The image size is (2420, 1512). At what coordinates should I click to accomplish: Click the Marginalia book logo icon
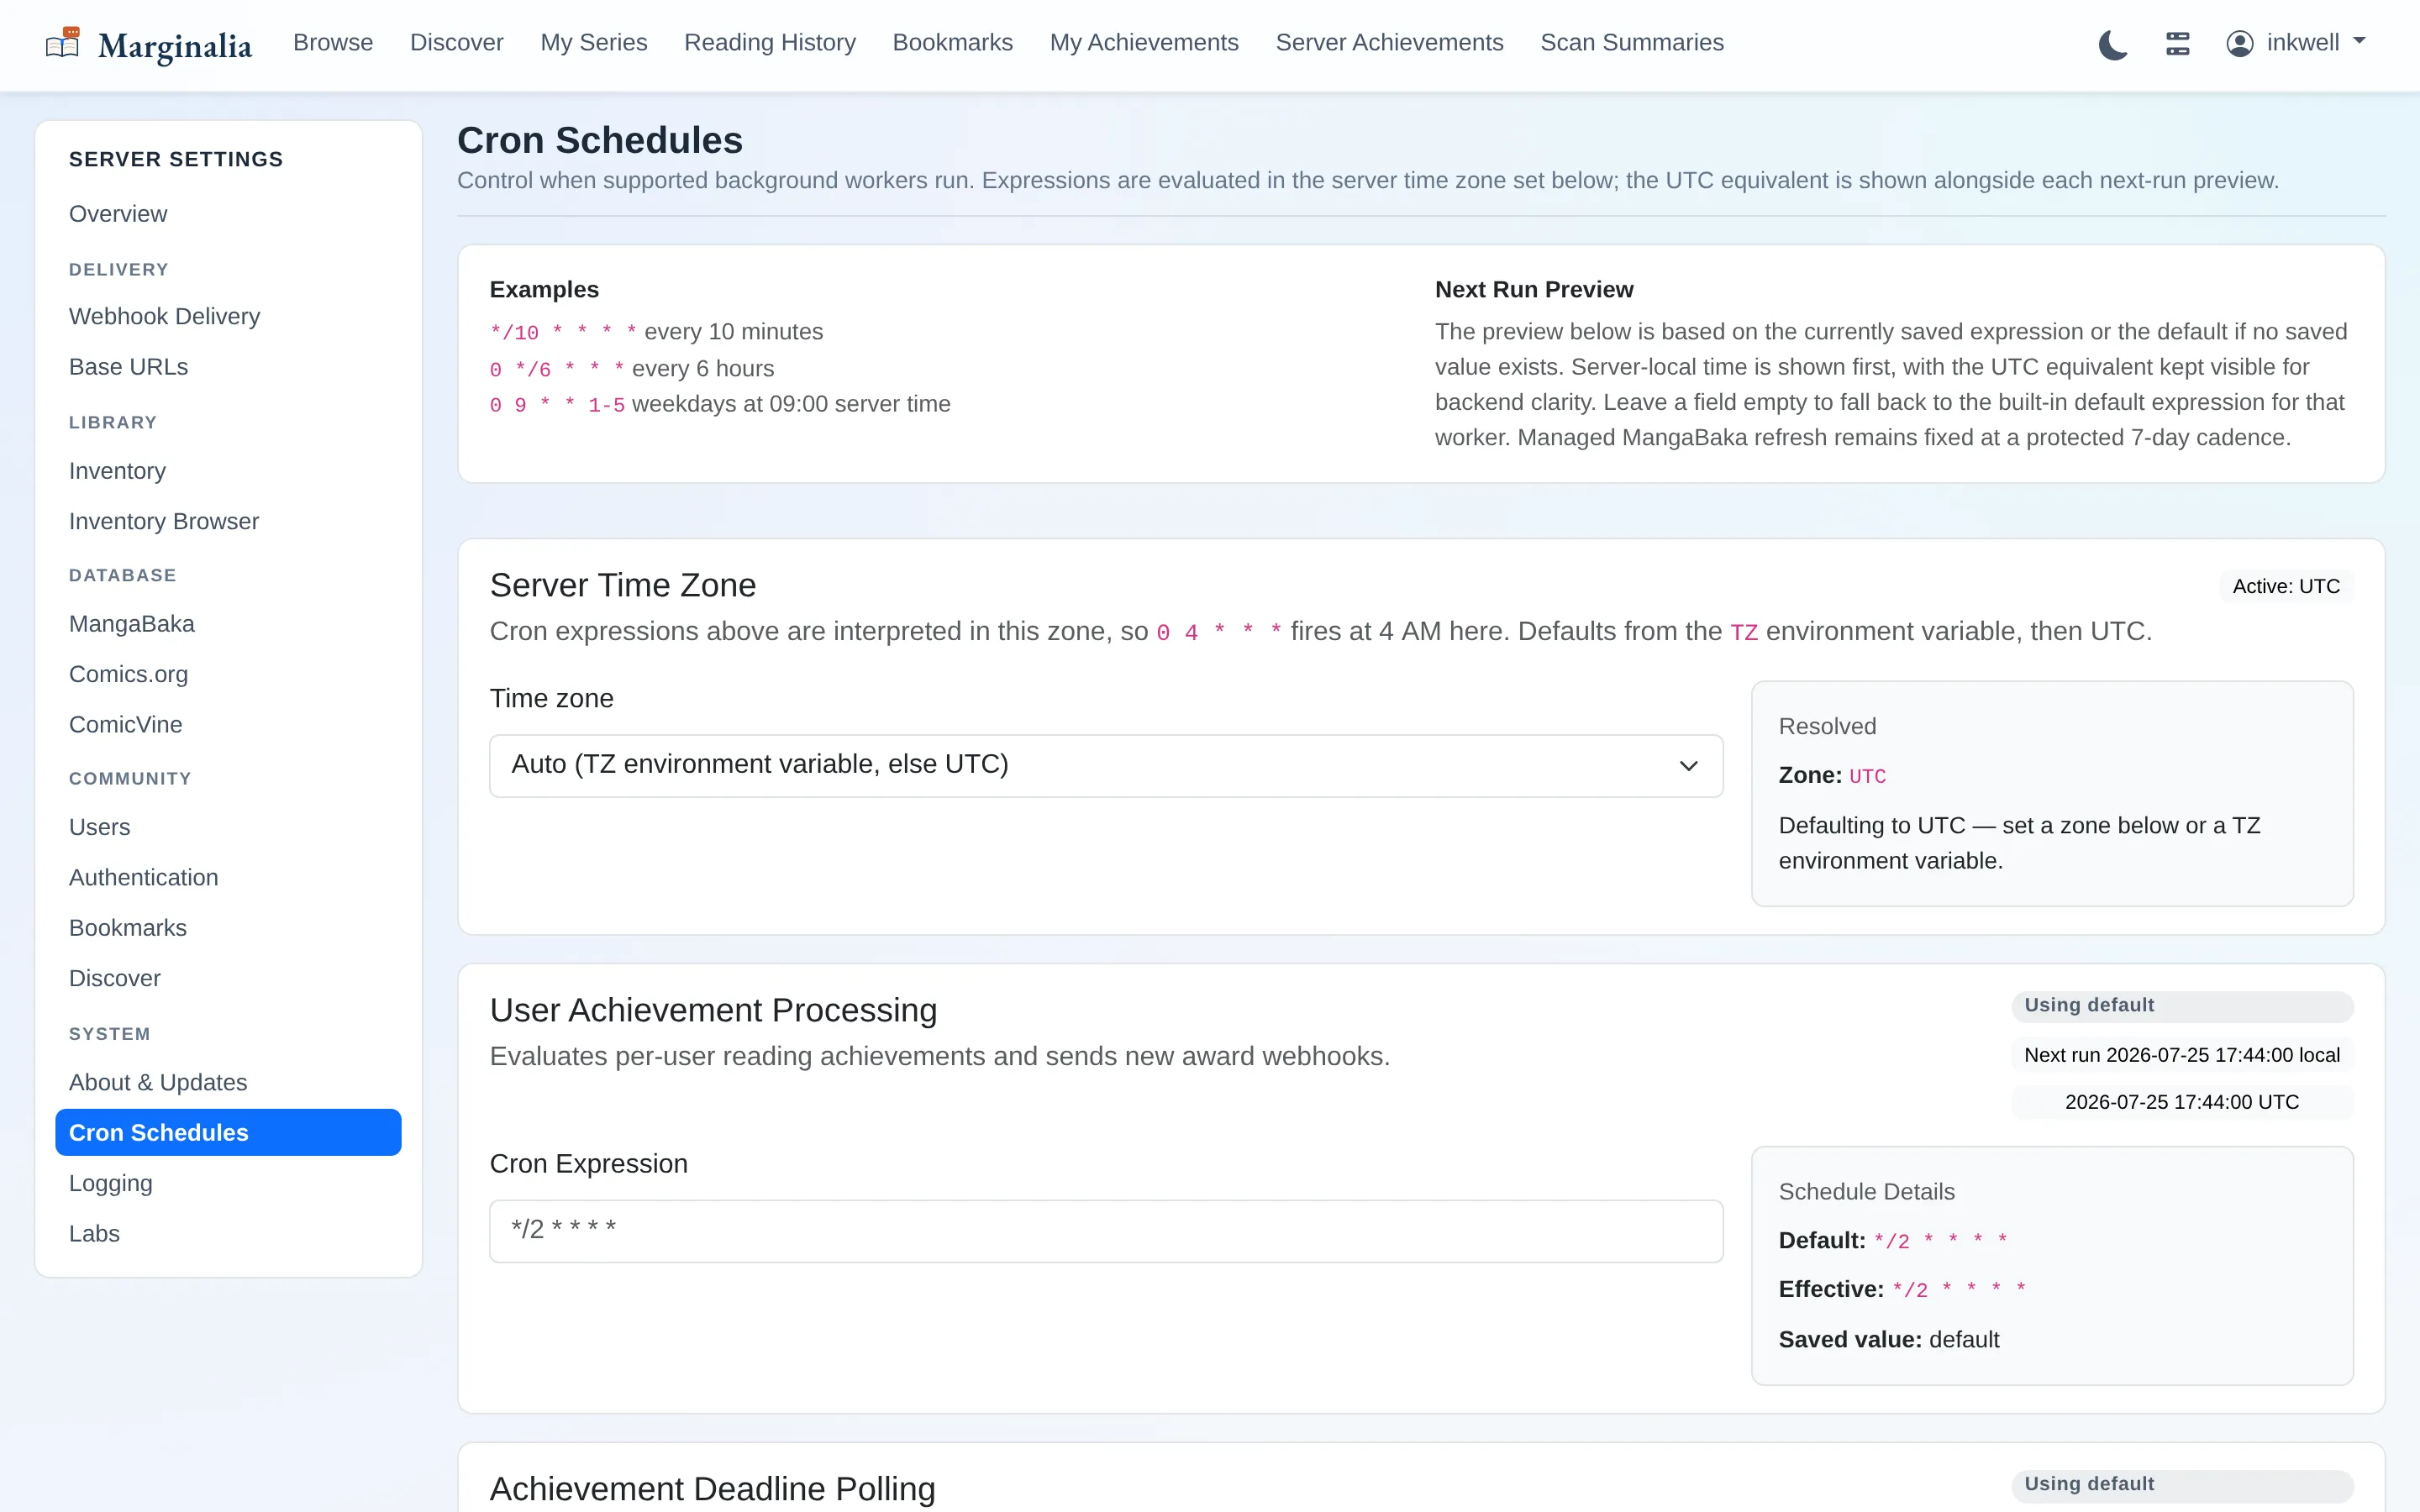click(x=63, y=43)
